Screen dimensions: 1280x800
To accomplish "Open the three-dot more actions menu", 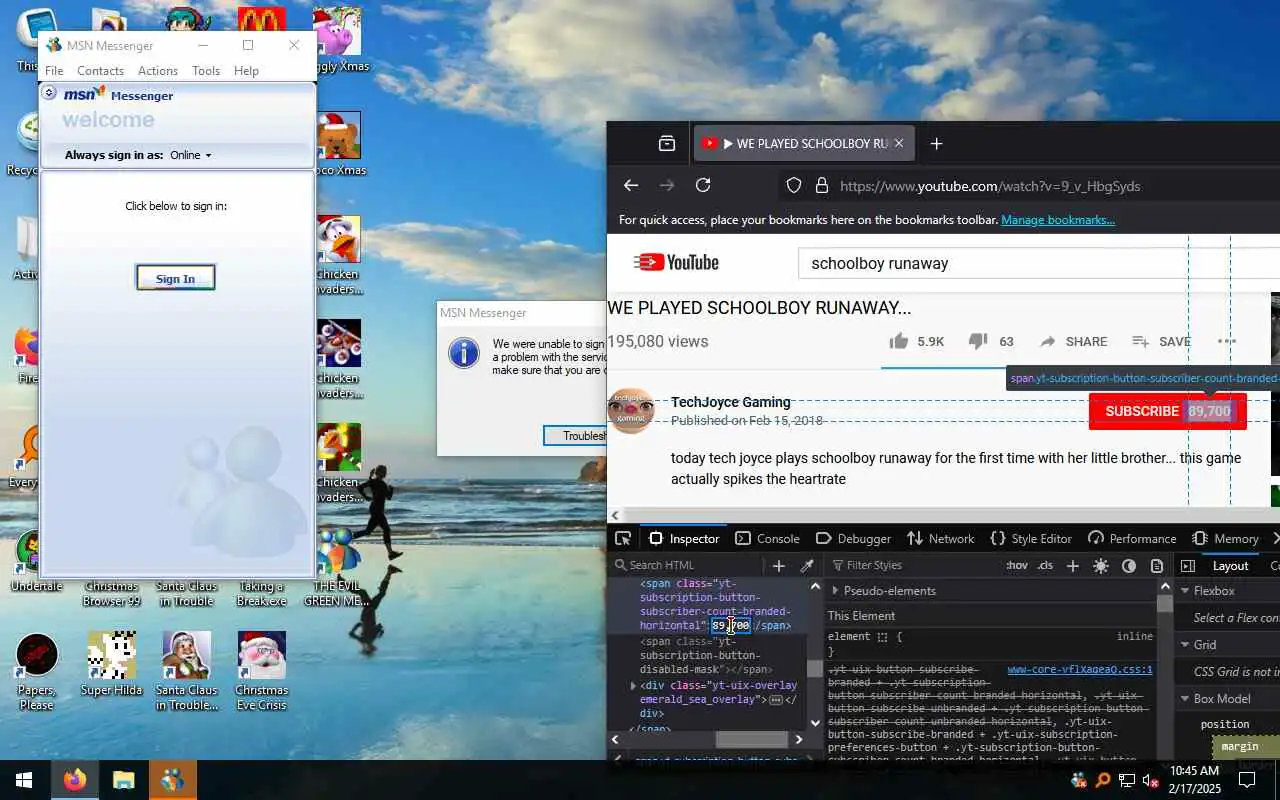I will pos(1227,341).
